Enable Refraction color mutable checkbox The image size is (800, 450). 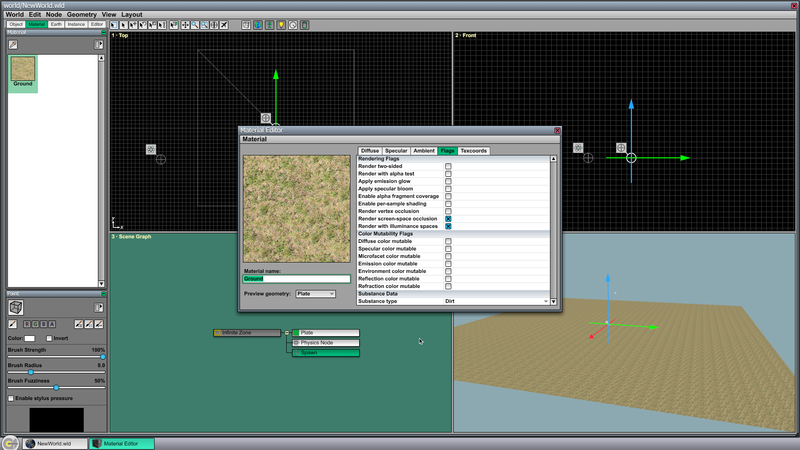tap(448, 286)
